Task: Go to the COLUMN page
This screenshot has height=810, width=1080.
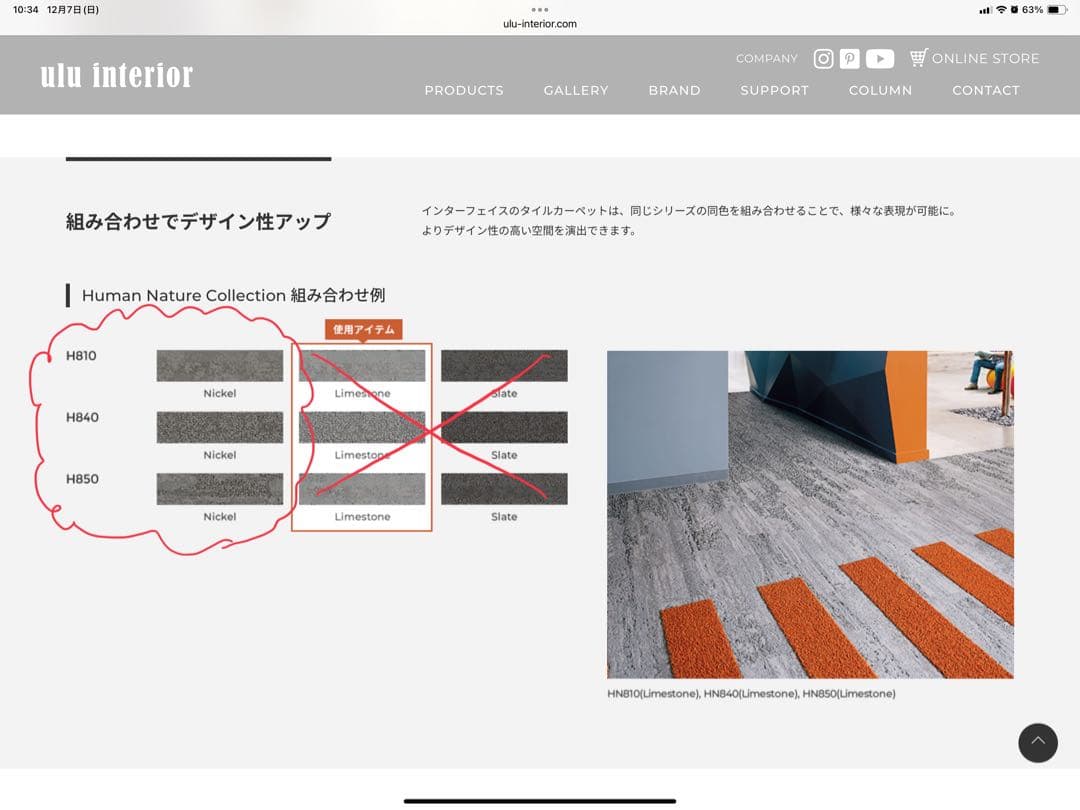Action: click(x=880, y=90)
